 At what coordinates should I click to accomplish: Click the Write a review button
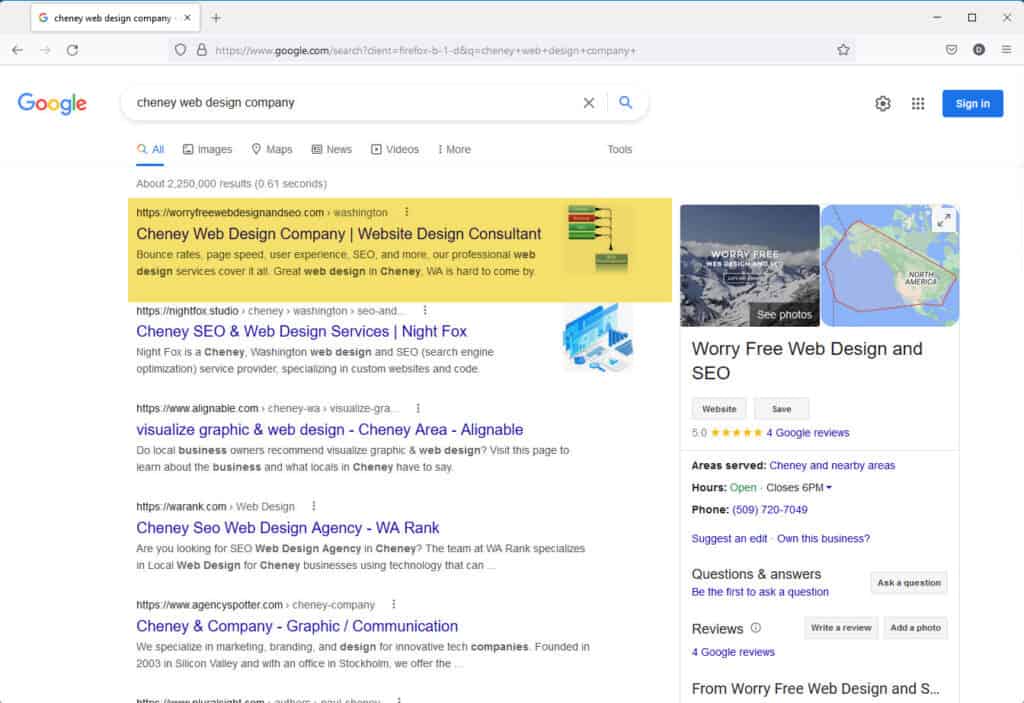point(840,628)
